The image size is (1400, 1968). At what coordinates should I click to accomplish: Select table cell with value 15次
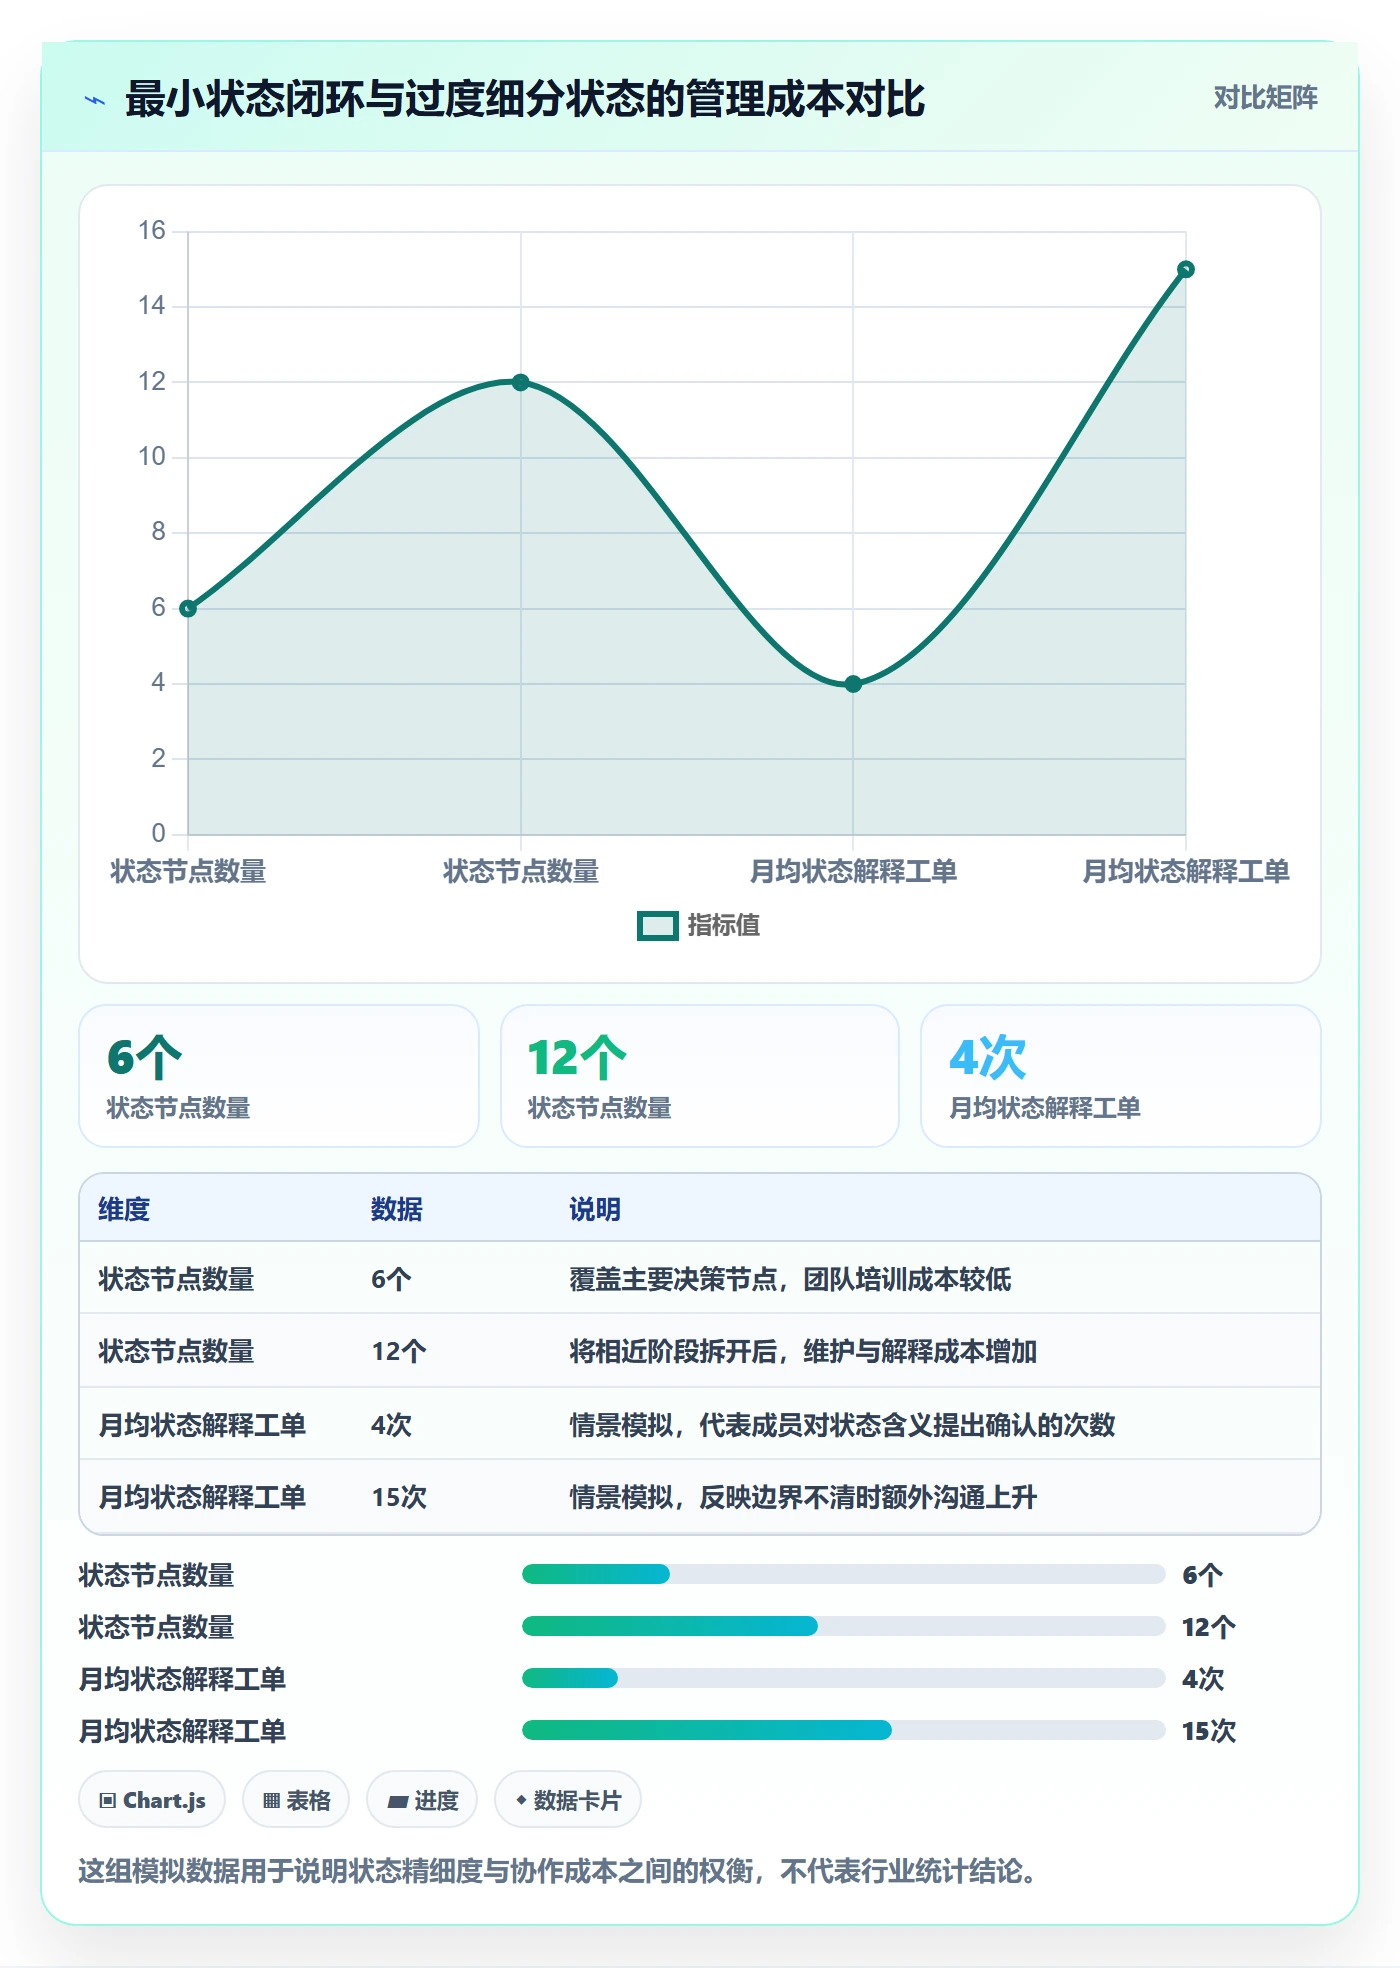click(x=399, y=1497)
